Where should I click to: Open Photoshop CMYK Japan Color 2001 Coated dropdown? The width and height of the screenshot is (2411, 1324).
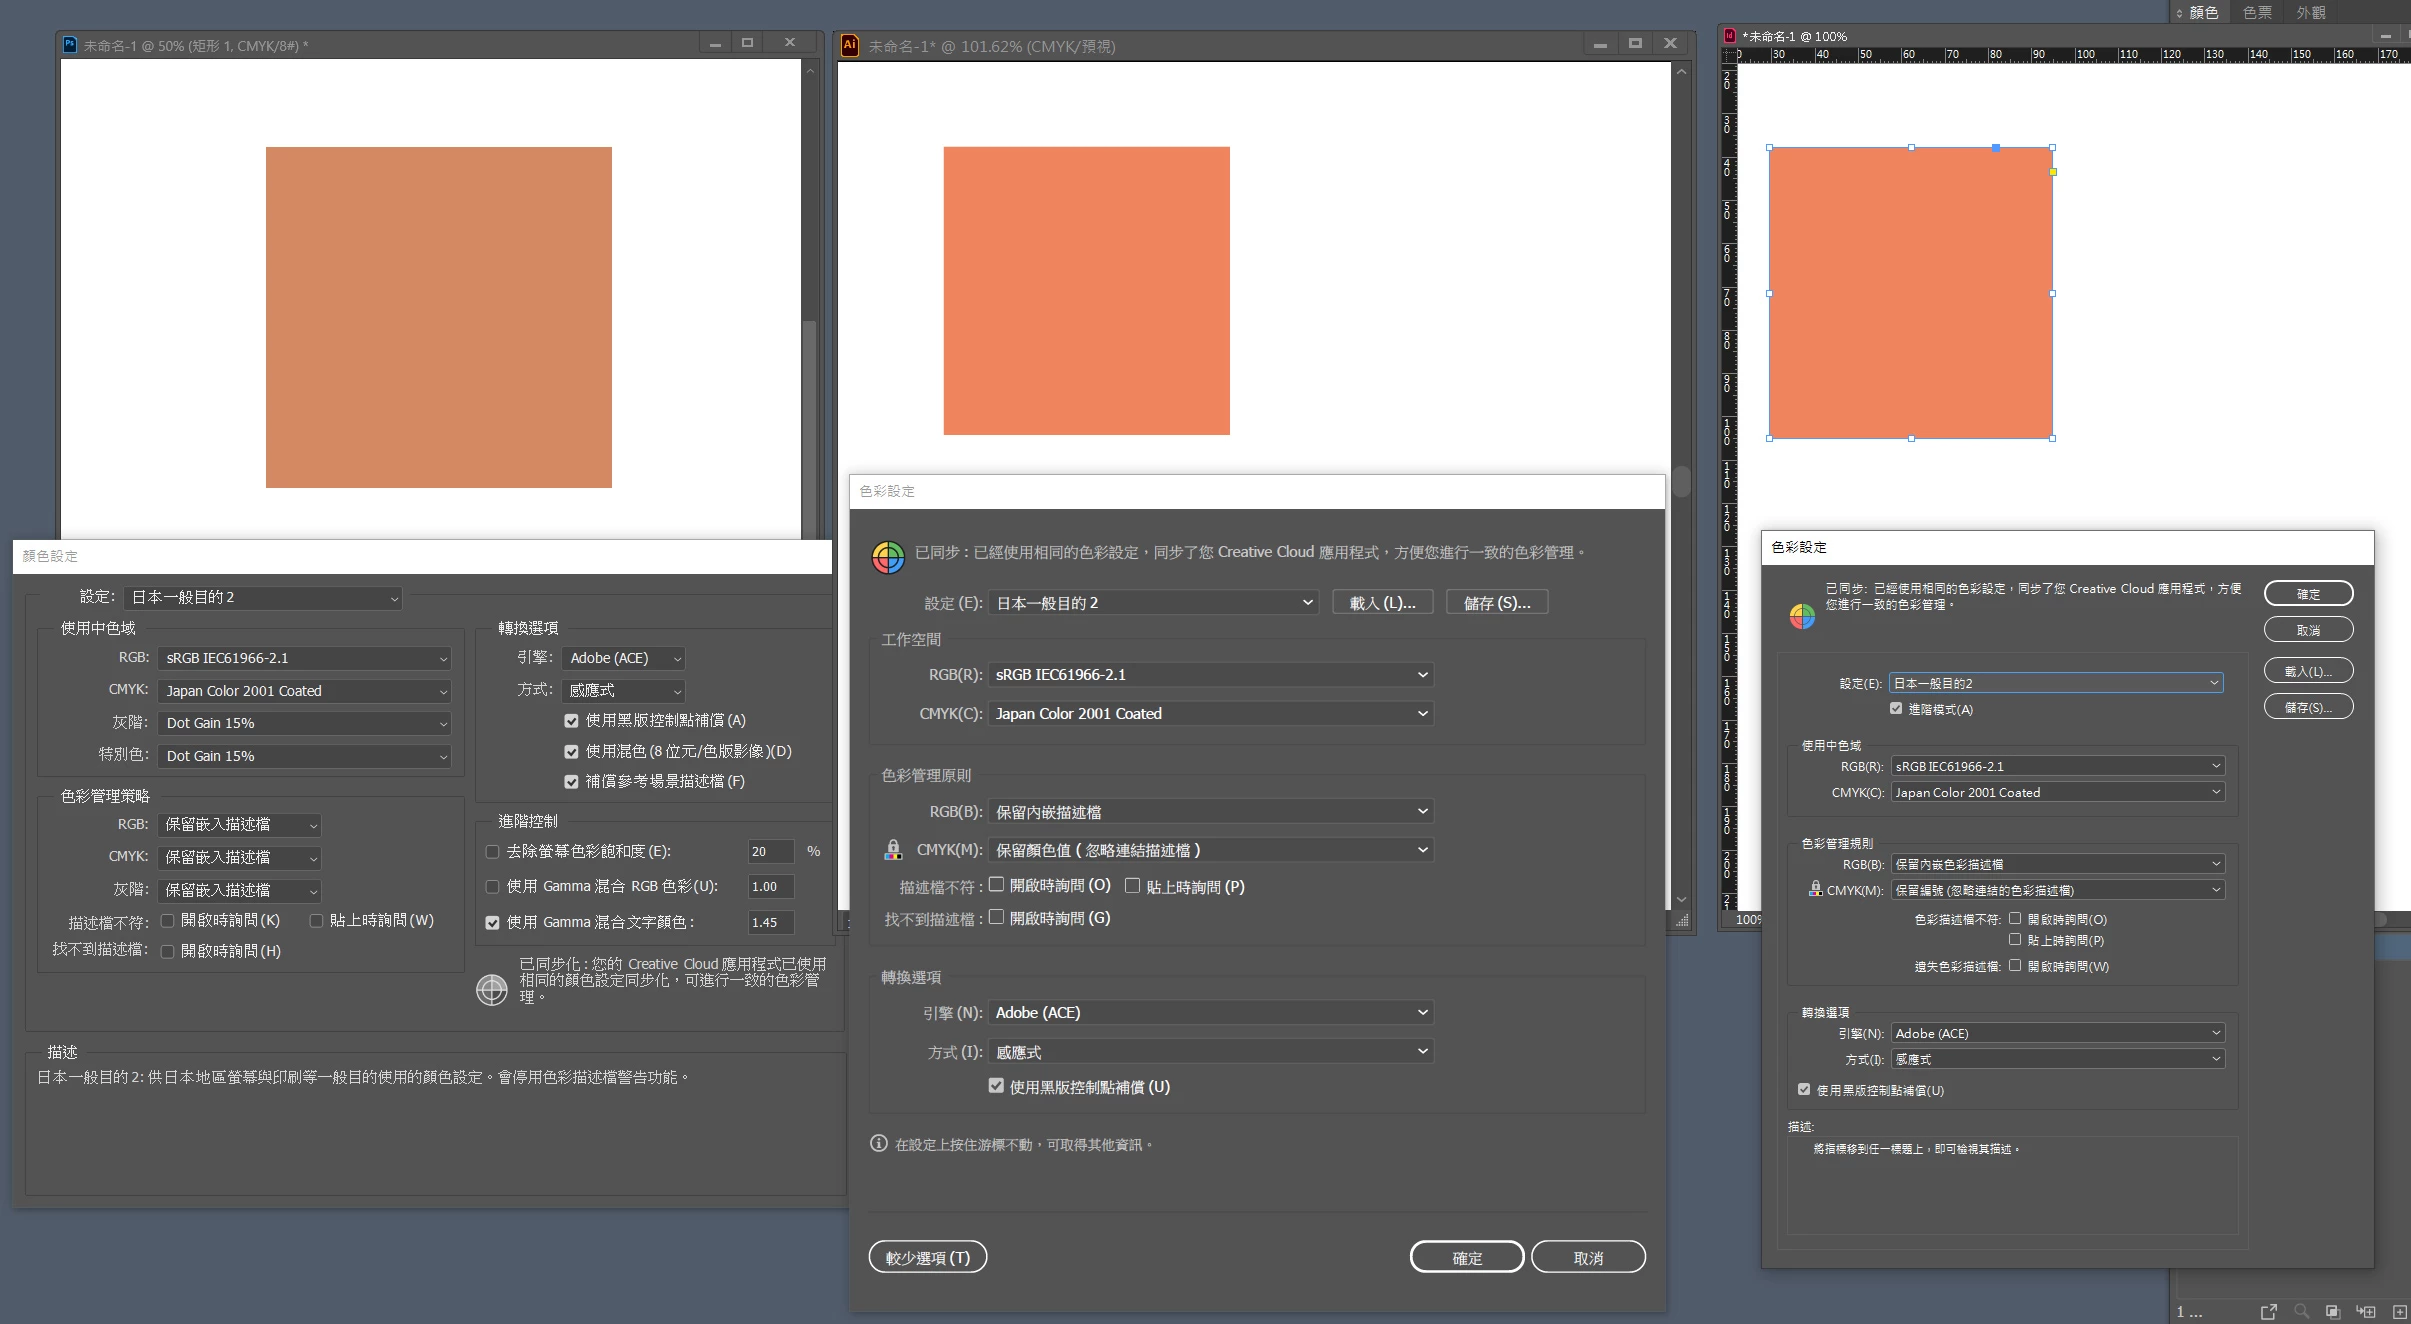tap(304, 691)
